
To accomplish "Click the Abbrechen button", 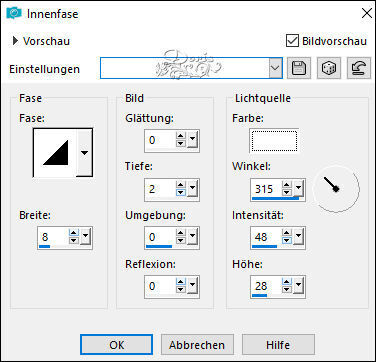I will (197, 345).
